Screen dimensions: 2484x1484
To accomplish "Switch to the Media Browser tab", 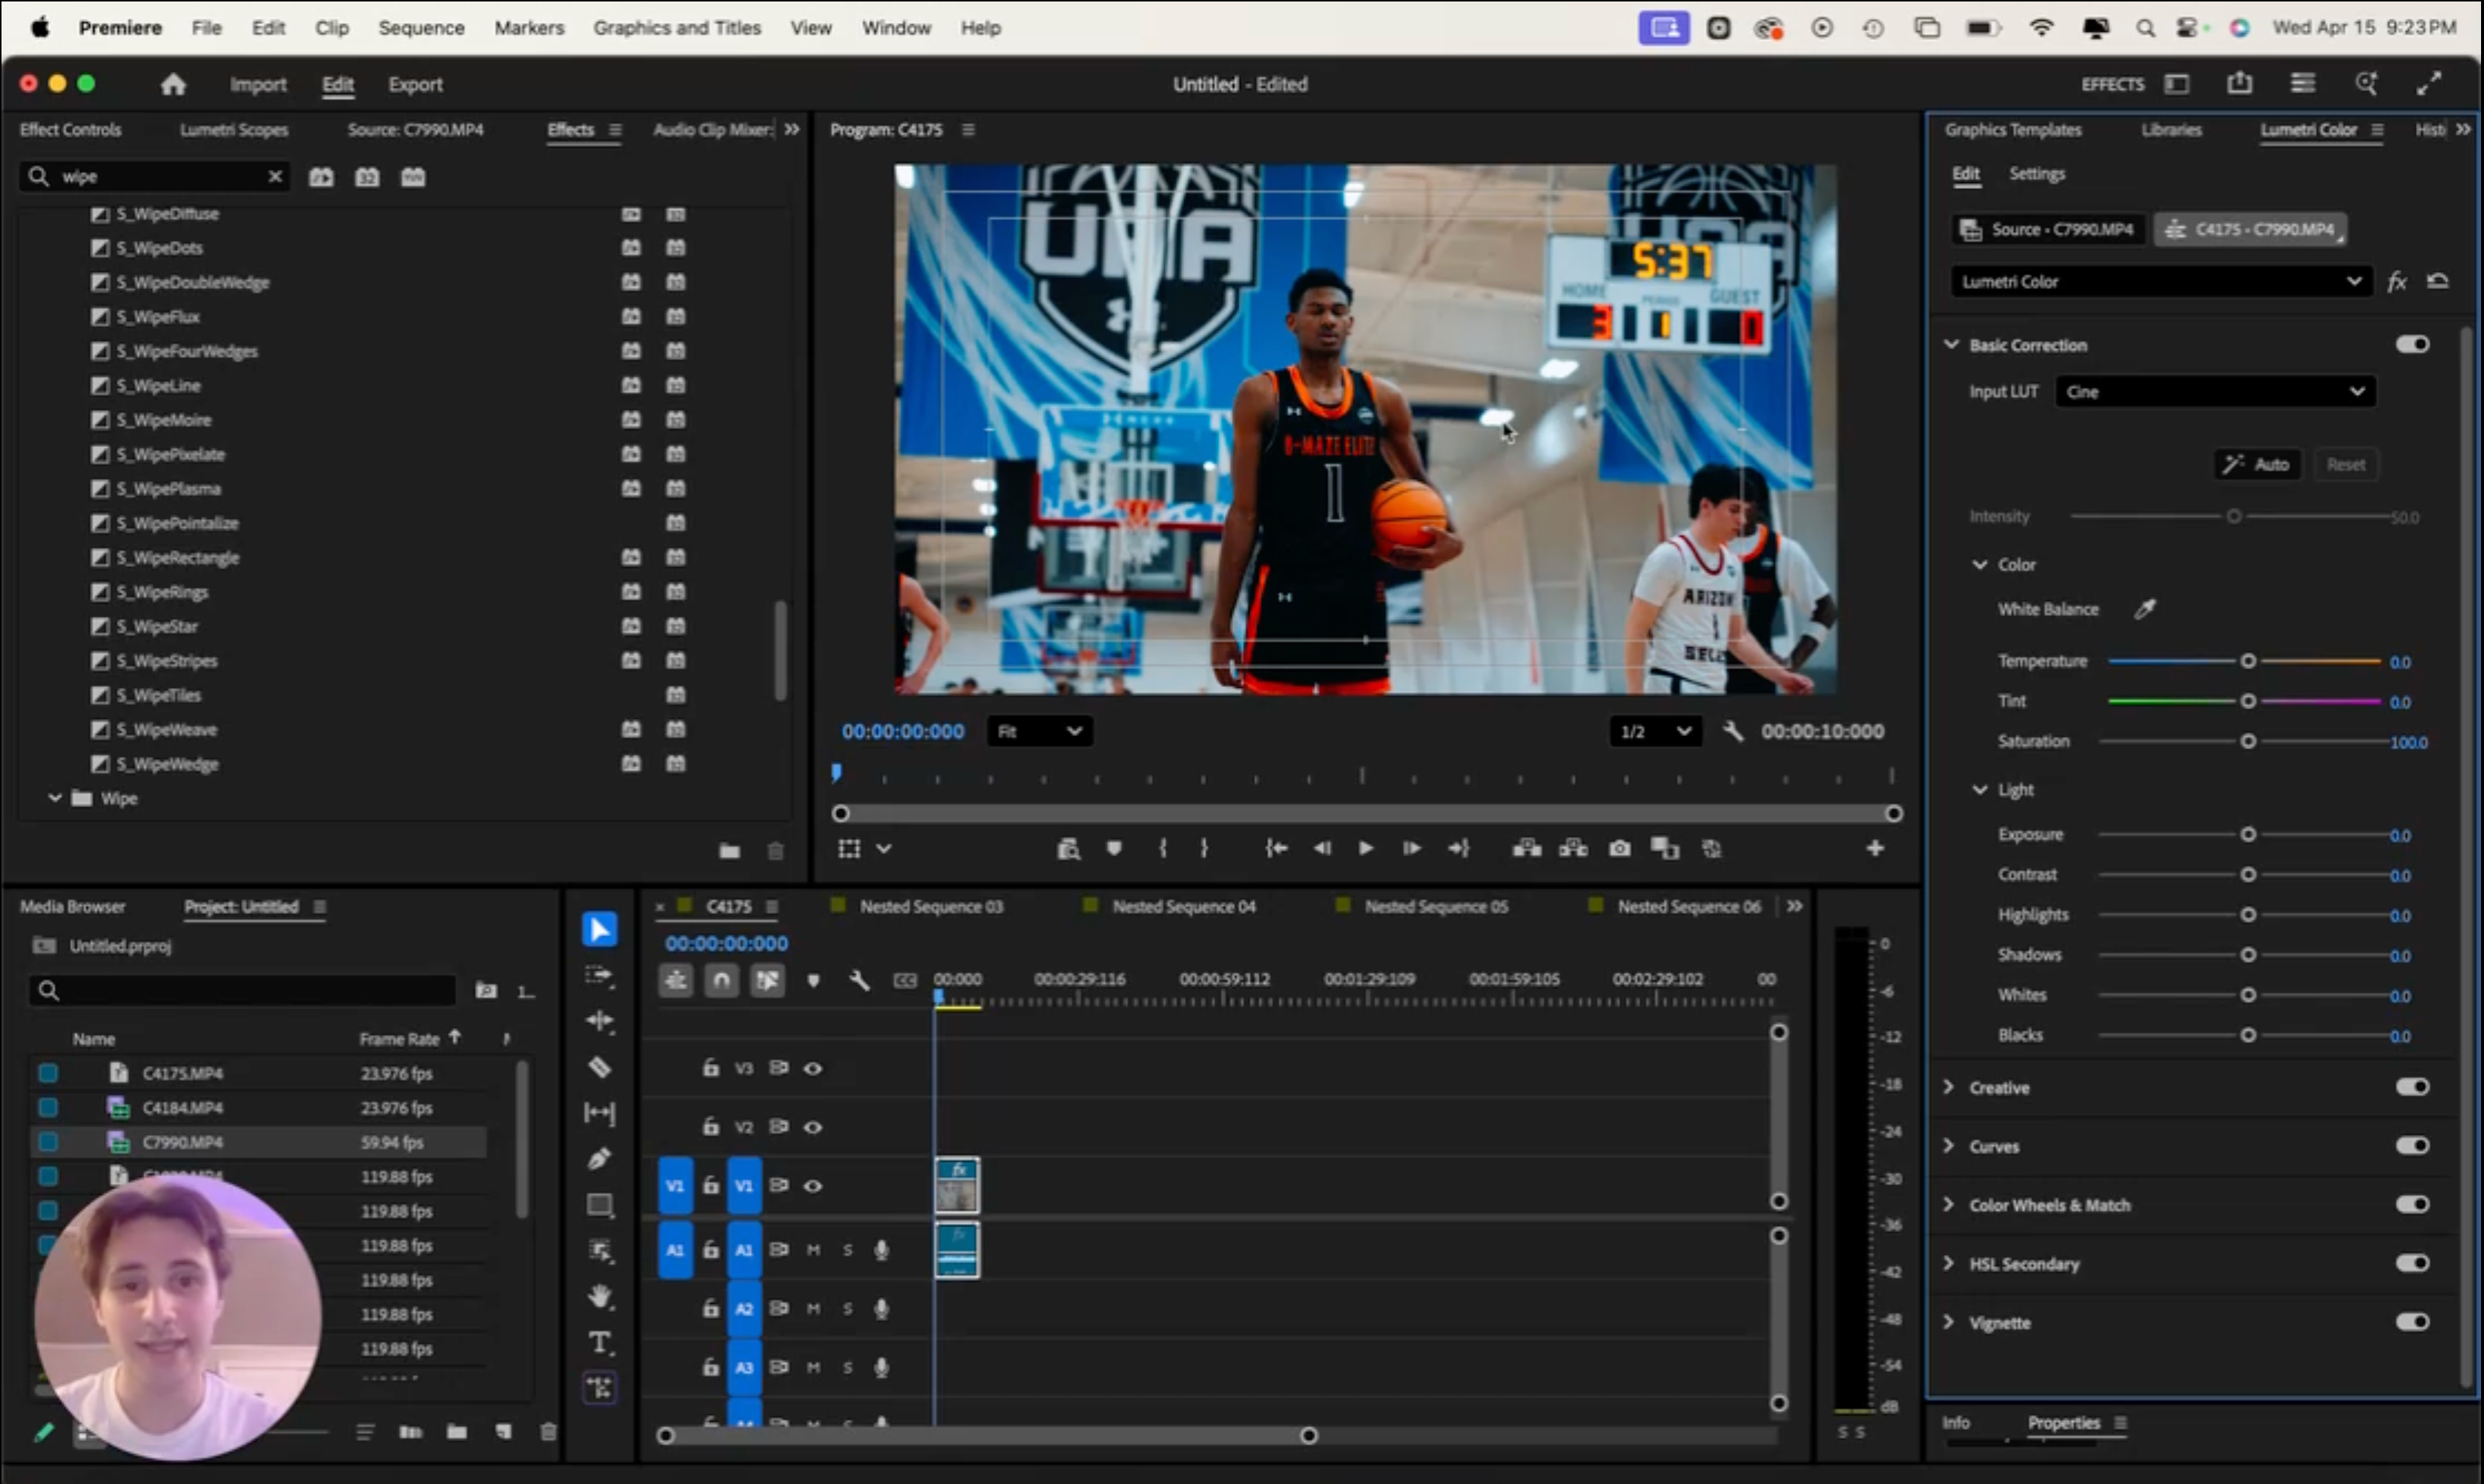I will pos(72,906).
